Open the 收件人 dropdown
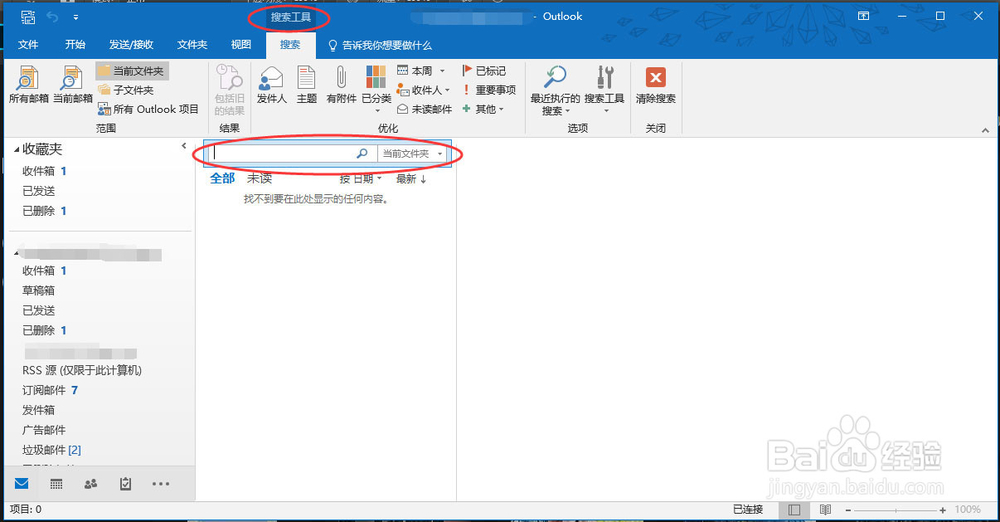 pos(423,90)
